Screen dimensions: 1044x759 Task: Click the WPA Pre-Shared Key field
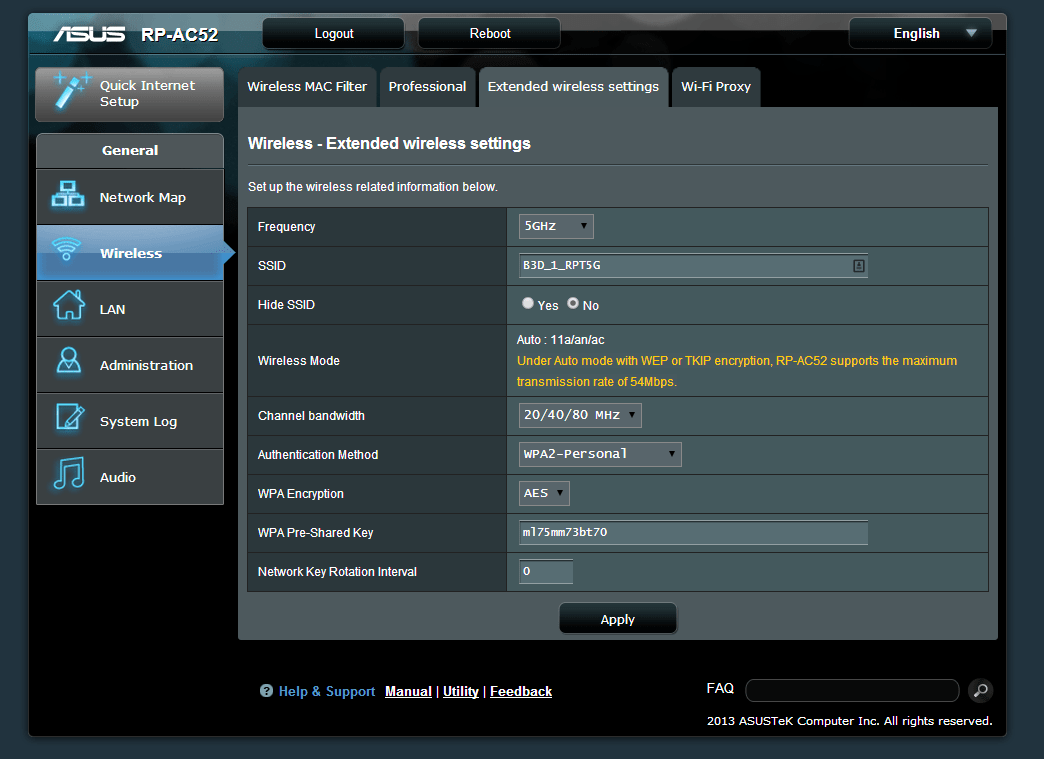(x=692, y=532)
